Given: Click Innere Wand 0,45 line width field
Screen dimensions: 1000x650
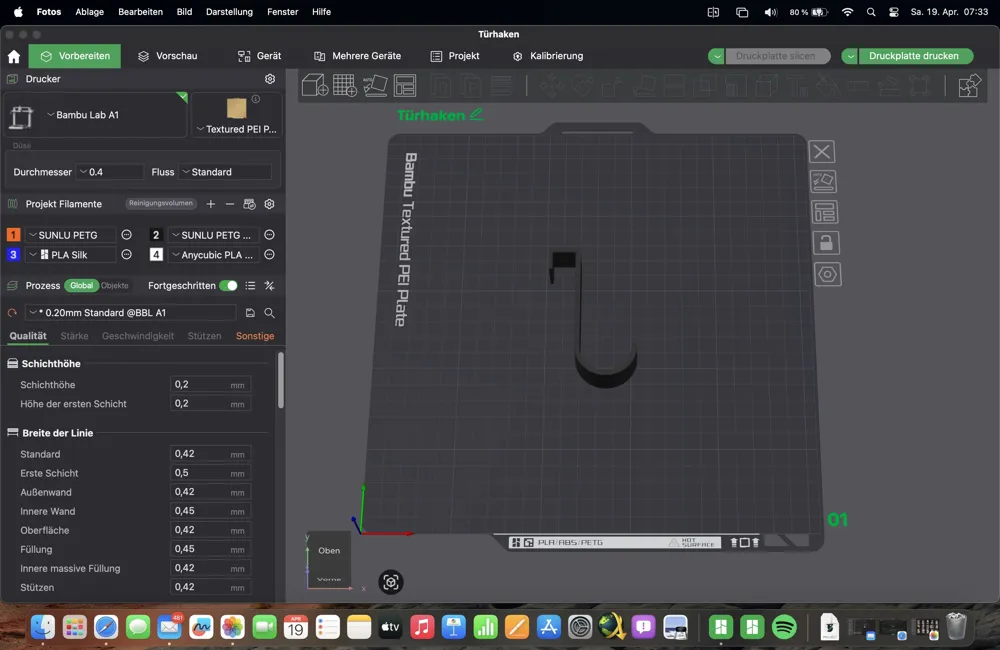Looking at the screenshot, I should click(210, 511).
